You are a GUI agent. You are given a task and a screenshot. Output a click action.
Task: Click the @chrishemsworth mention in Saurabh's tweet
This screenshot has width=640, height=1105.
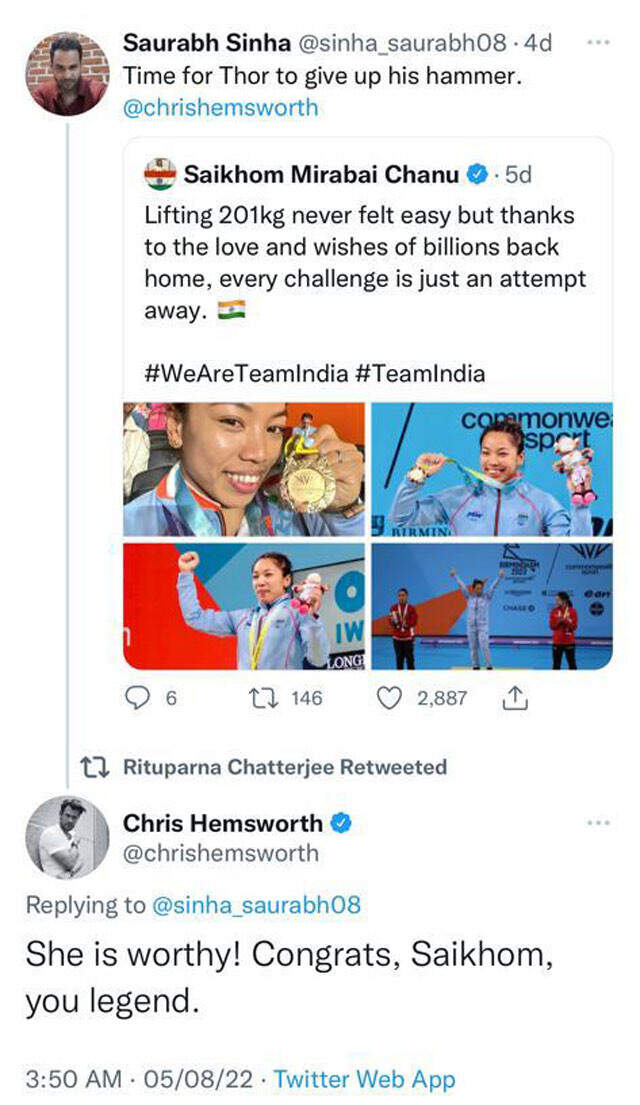click(221, 108)
